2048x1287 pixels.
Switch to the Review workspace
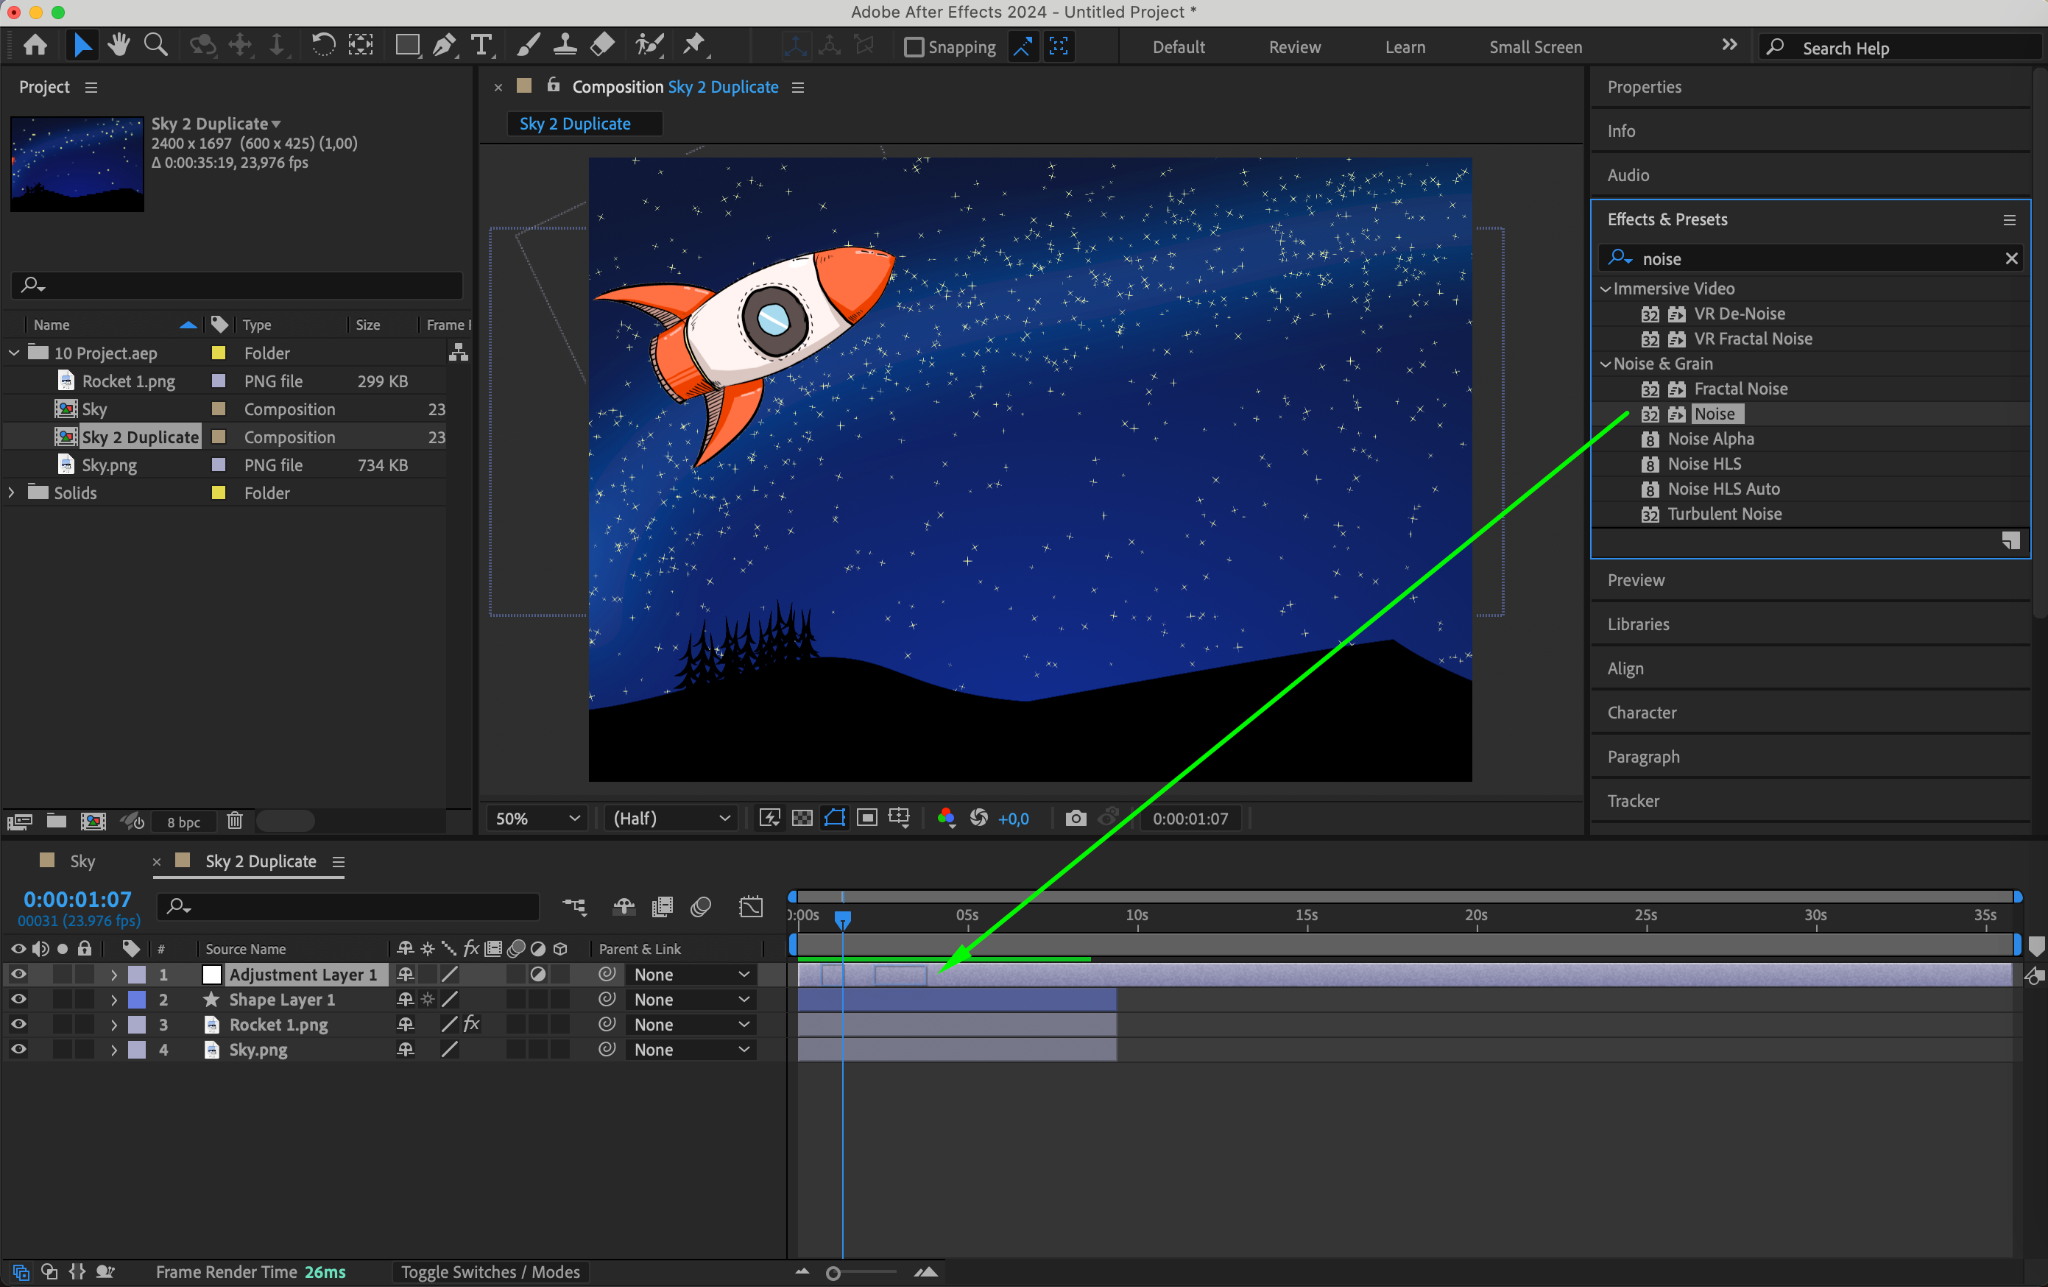tap(1294, 47)
